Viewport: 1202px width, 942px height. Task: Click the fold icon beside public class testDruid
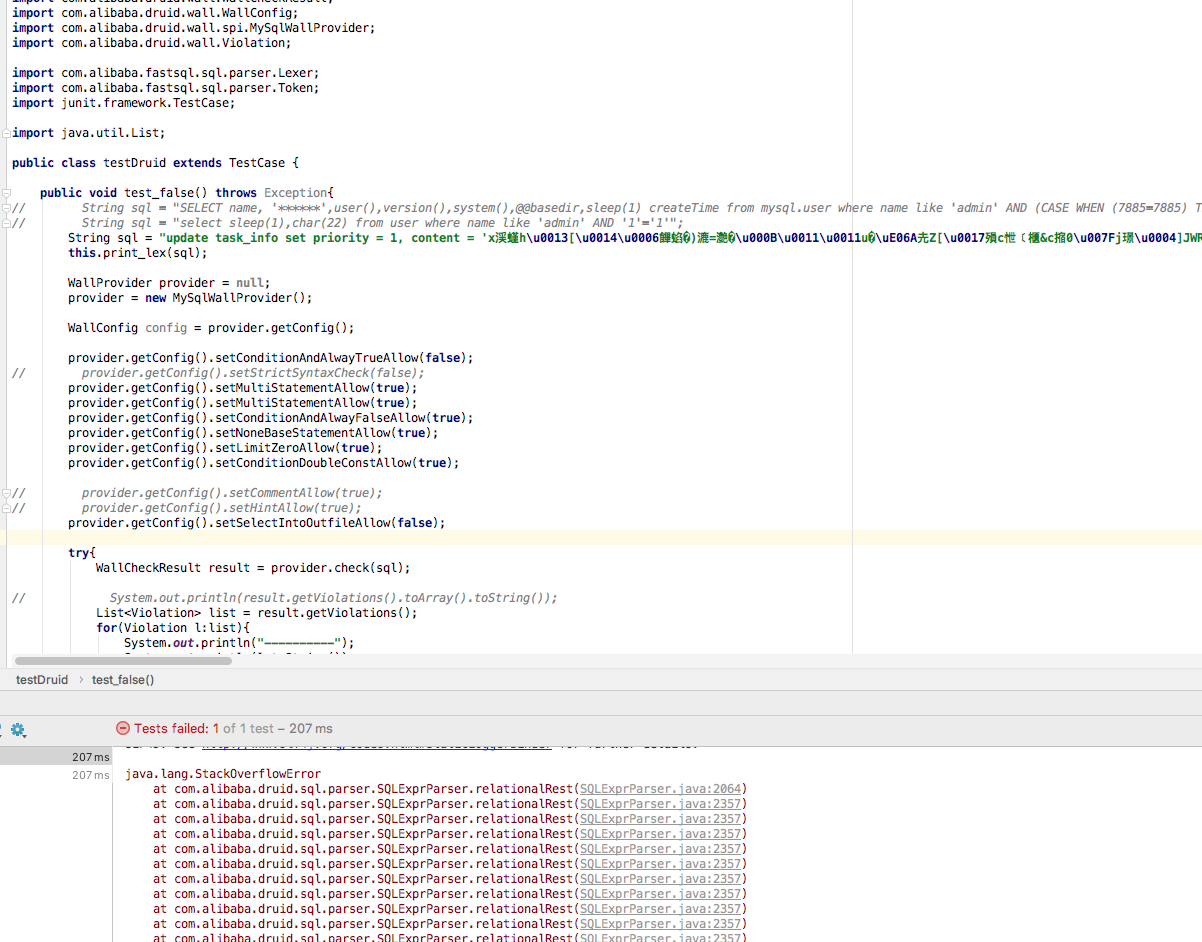[4, 162]
